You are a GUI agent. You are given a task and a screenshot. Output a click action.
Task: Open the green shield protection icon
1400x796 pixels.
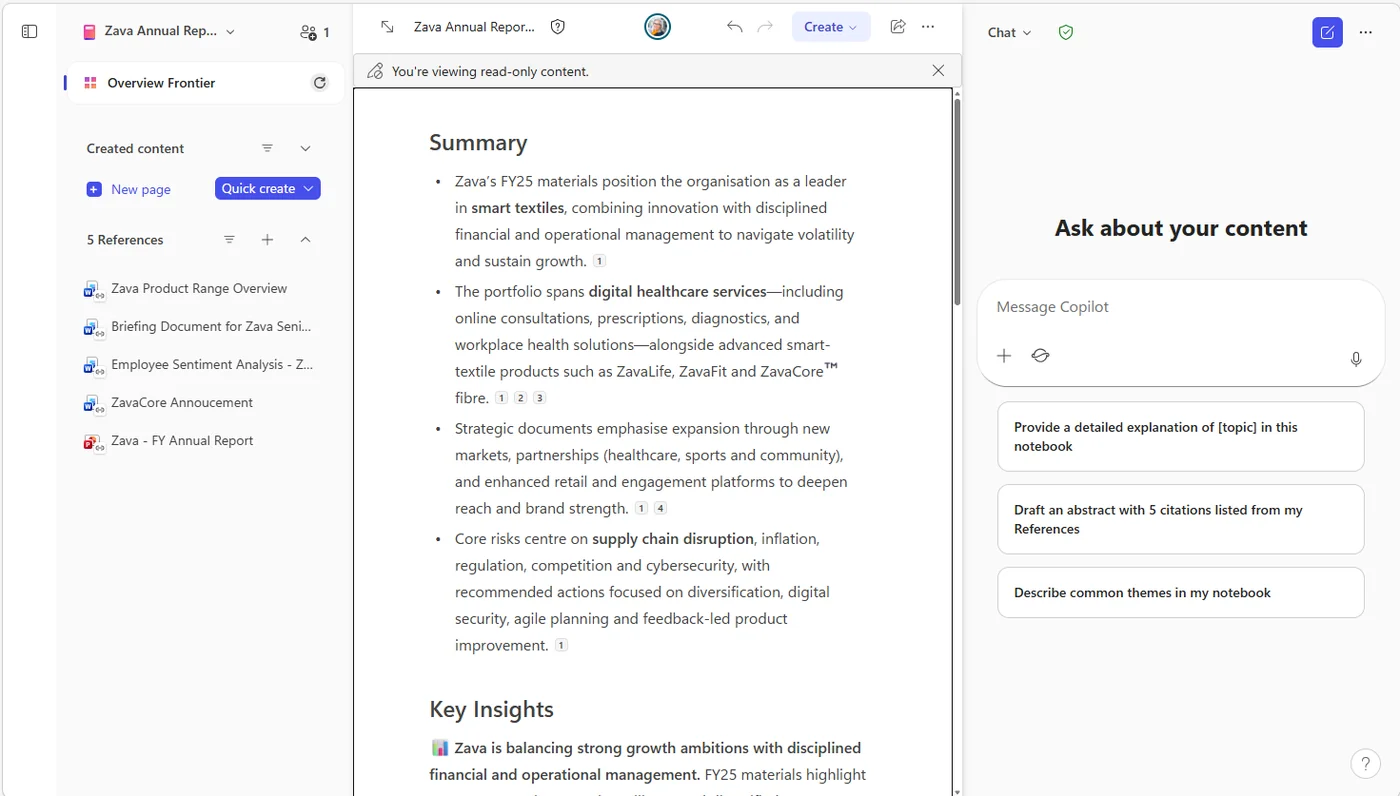(x=1066, y=32)
